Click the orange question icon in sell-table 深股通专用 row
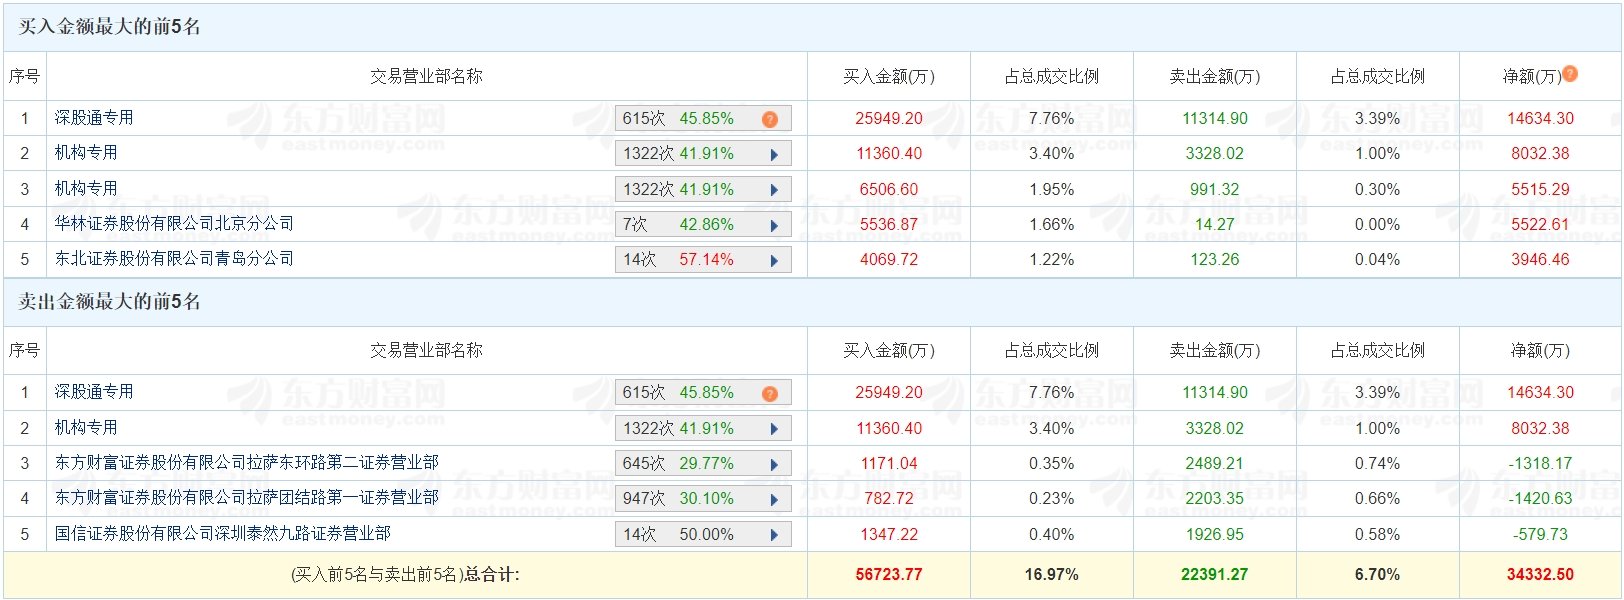Image resolution: width=1624 pixels, height=600 pixels. point(769,394)
